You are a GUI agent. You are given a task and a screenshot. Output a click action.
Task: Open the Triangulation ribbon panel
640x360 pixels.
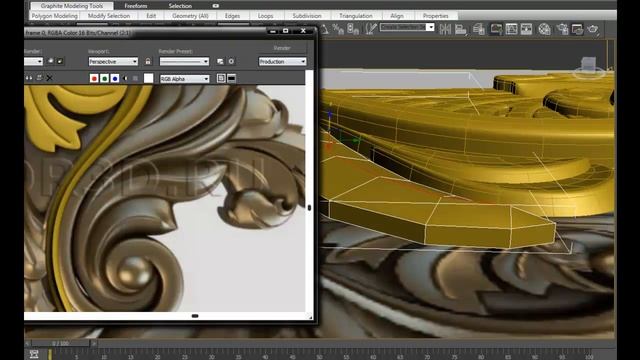tap(356, 16)
